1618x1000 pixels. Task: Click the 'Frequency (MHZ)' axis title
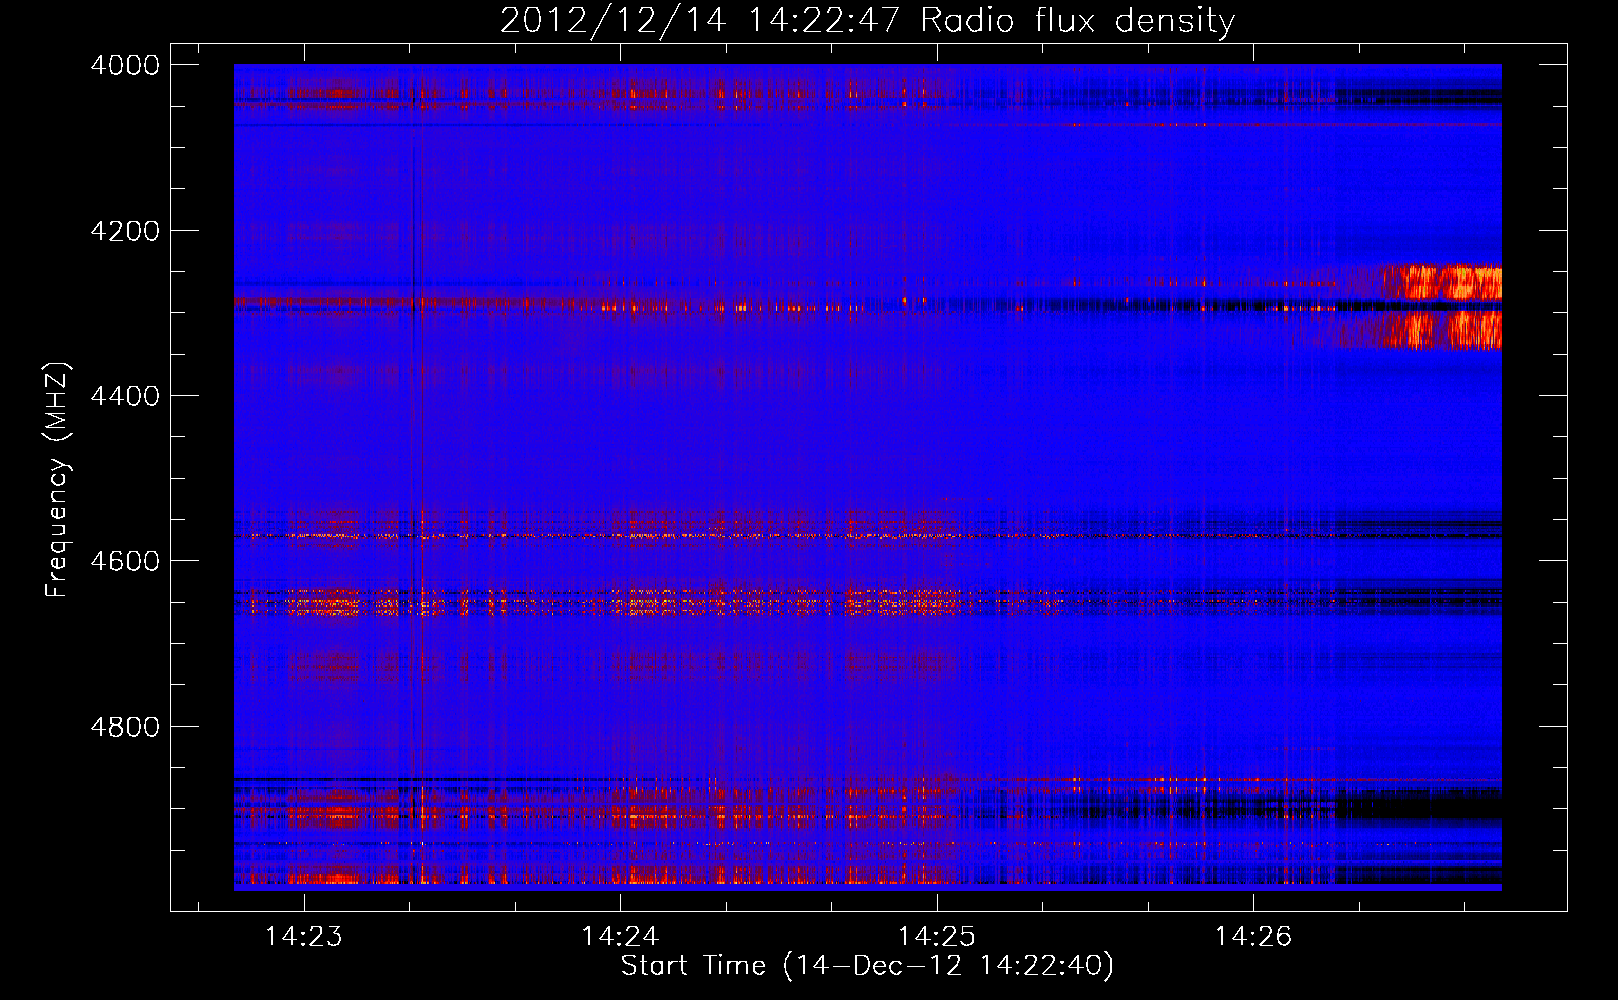click(x=57, y=480)
